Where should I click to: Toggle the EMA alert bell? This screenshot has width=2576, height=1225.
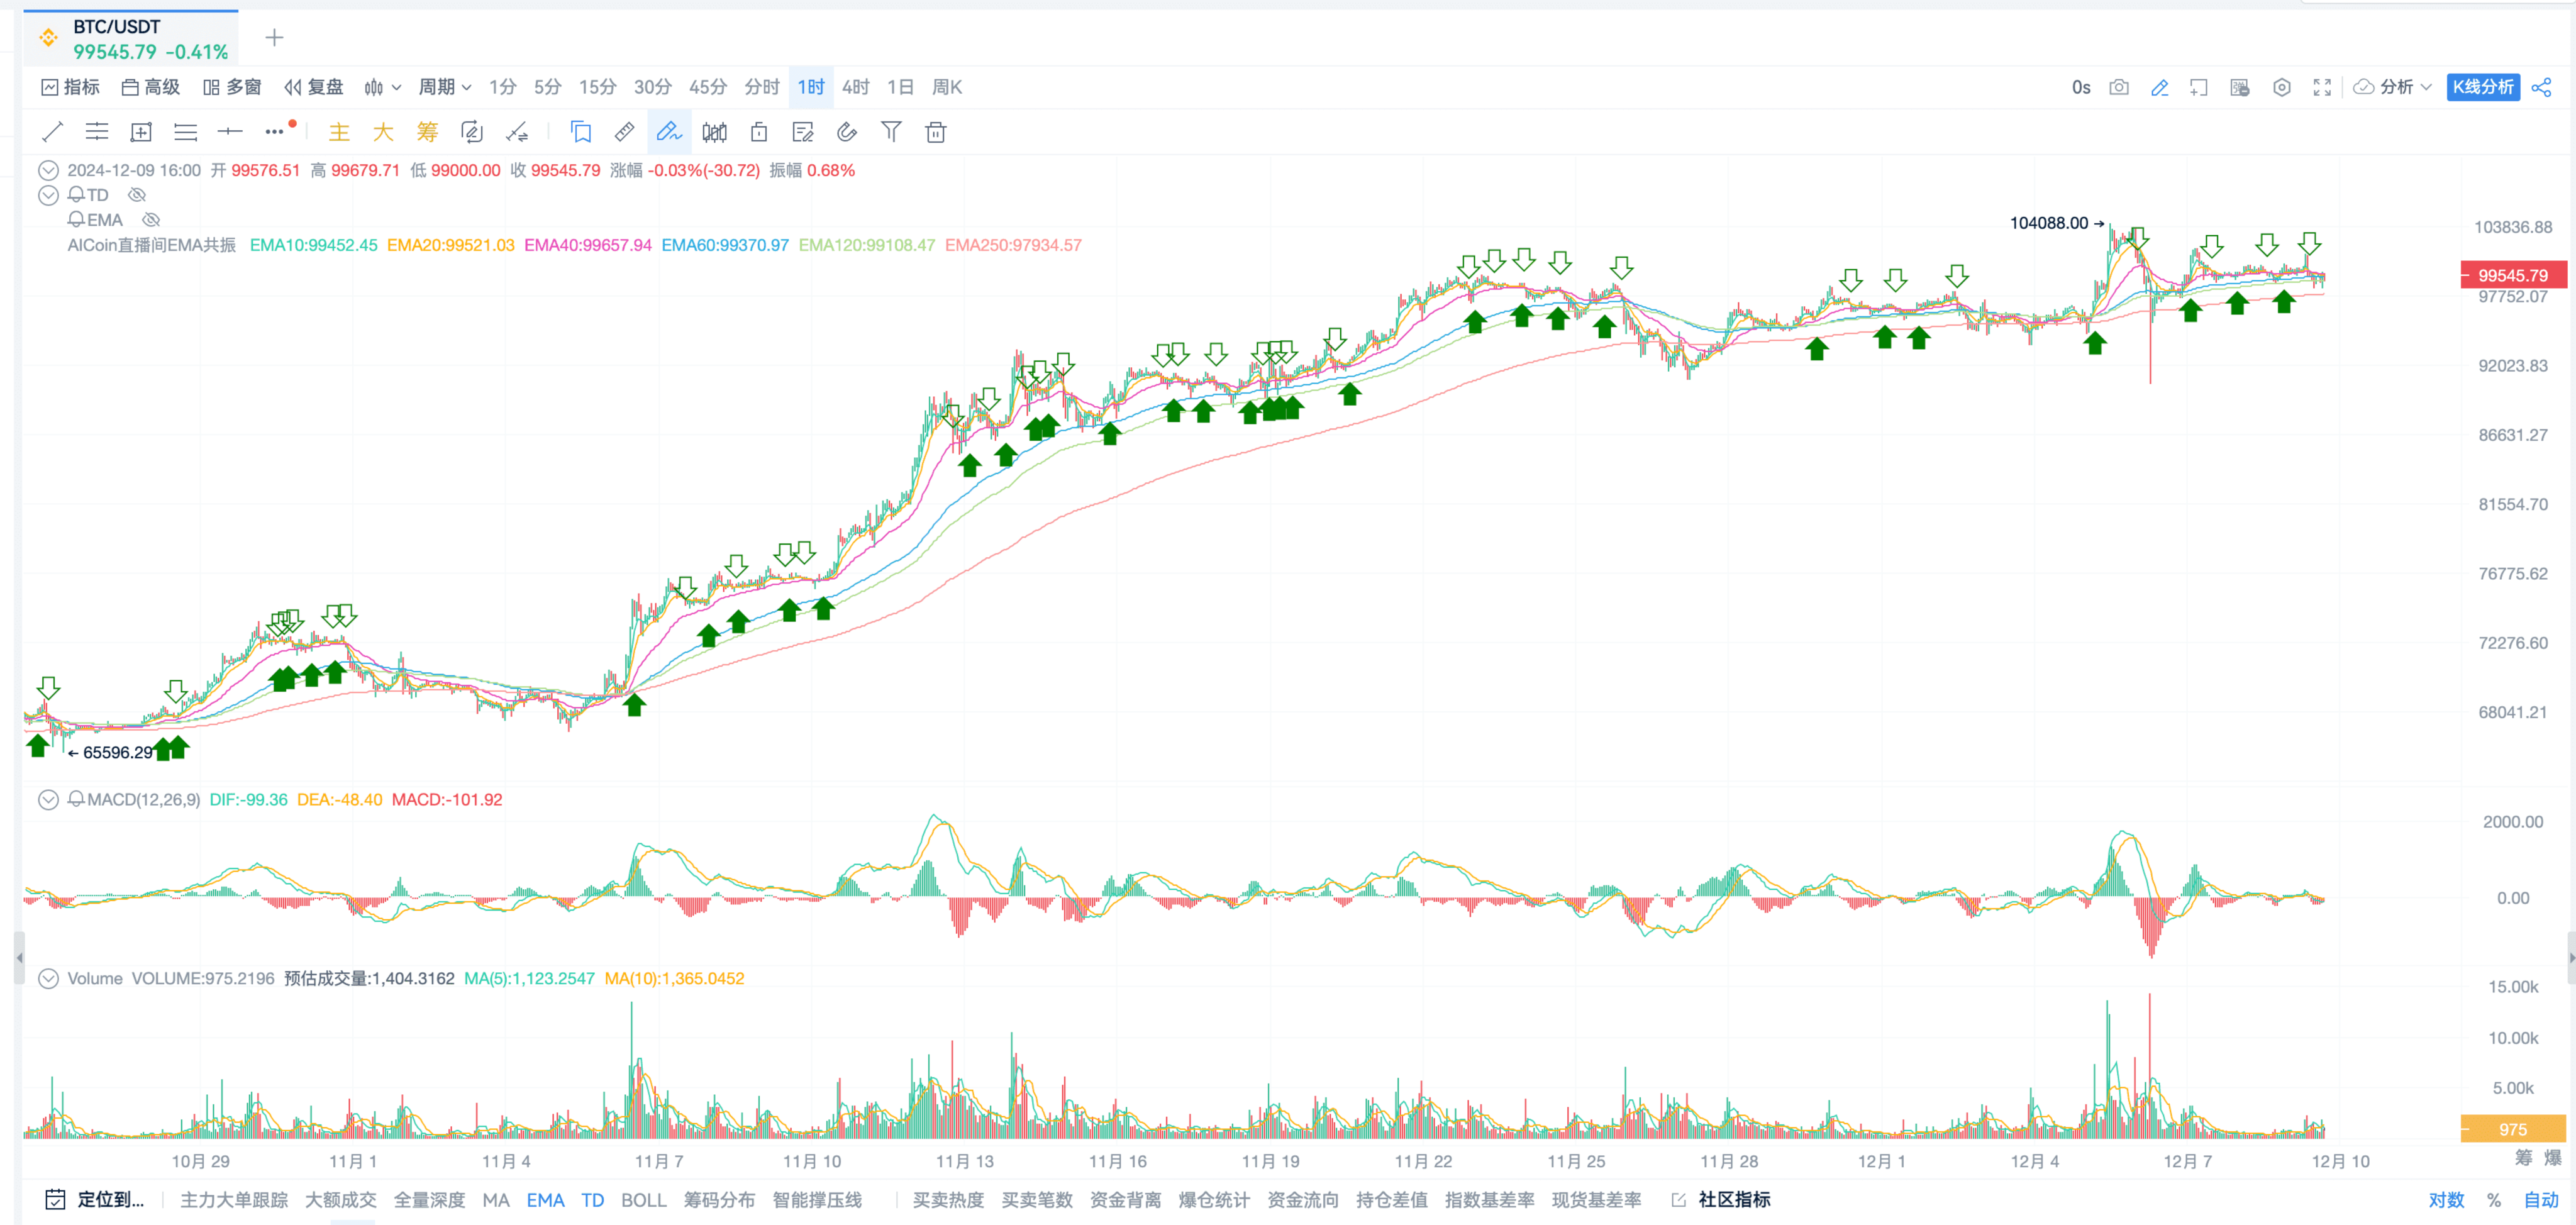(76, 220)
